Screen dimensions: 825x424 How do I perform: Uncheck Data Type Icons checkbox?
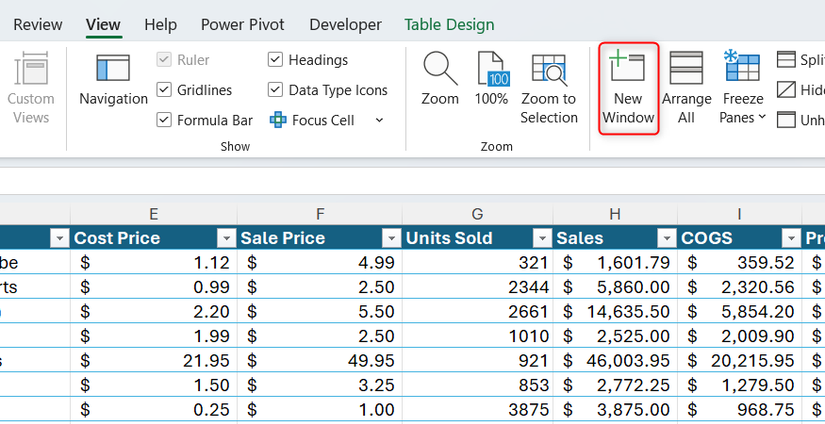[276, 90]
